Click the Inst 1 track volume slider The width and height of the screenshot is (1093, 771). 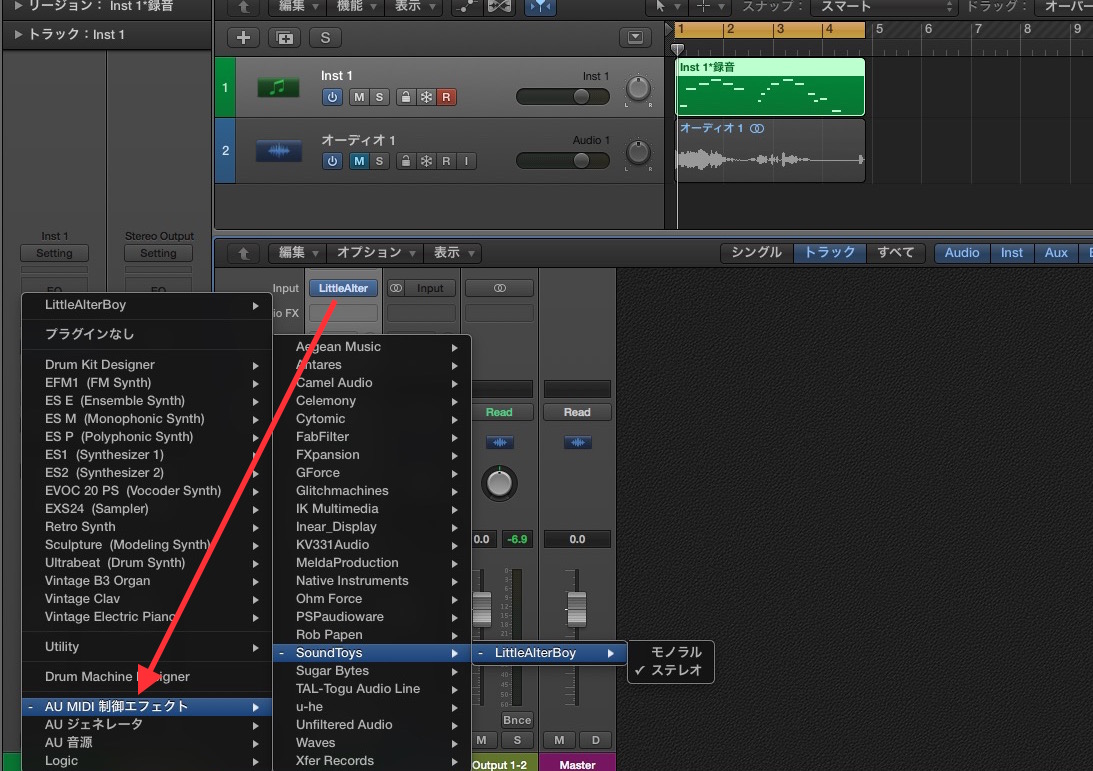point(563,97)
